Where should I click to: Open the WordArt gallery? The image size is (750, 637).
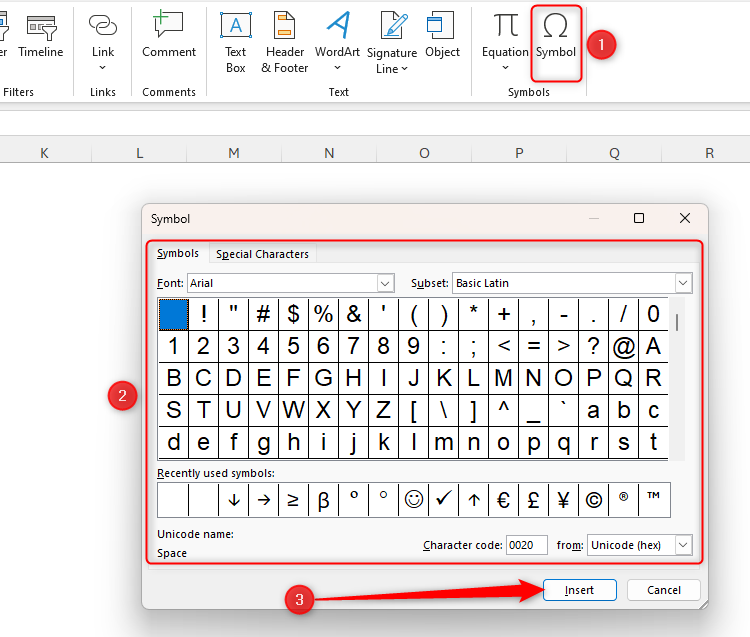[x=337, y=40]
